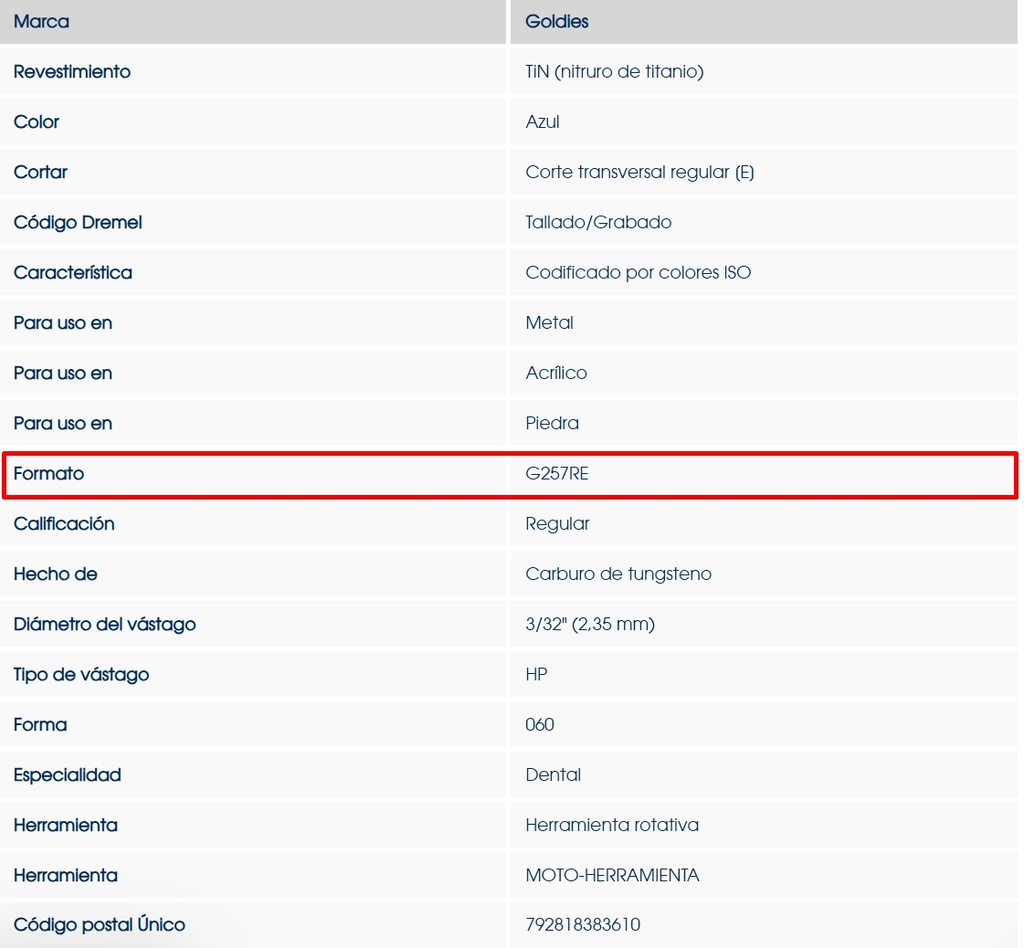Select the TiN (nitruro de titanio) value
The height and width of the screenshot is (948, 1024).
tap(614, 72)
